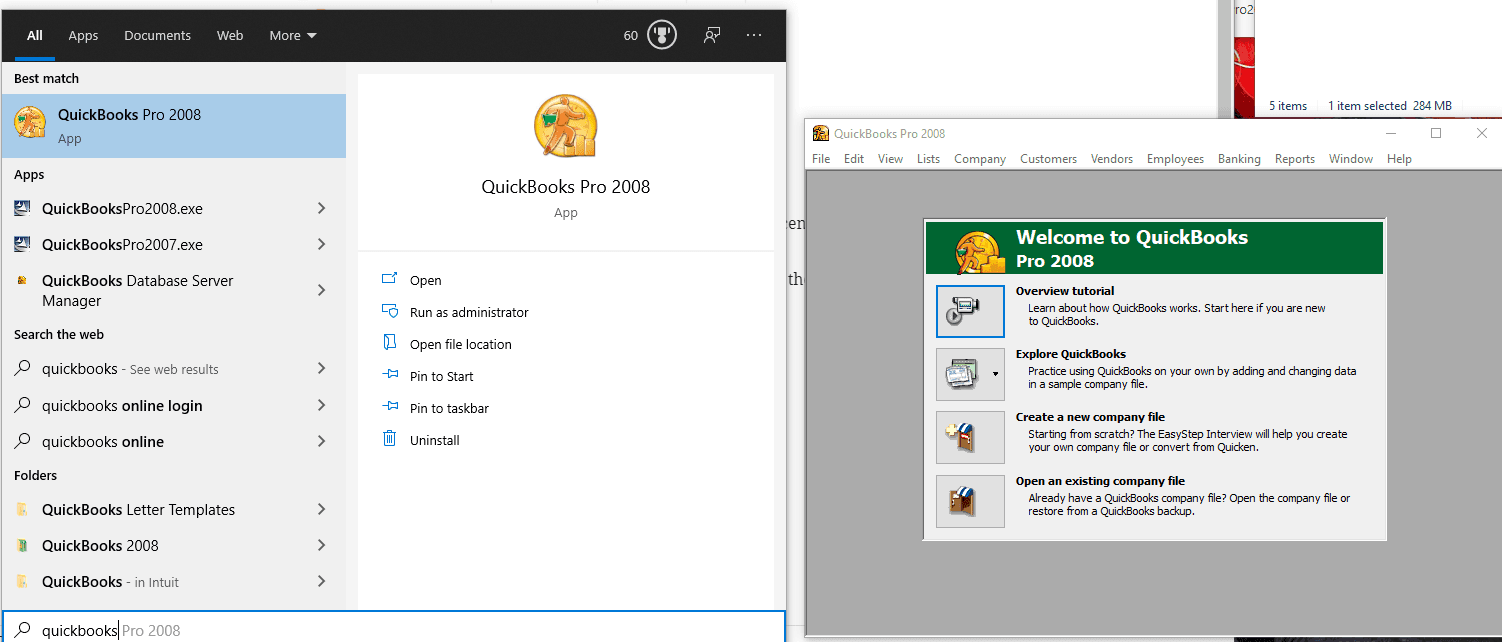Click the Run as administrator shield icon

(x=390, y=312)
